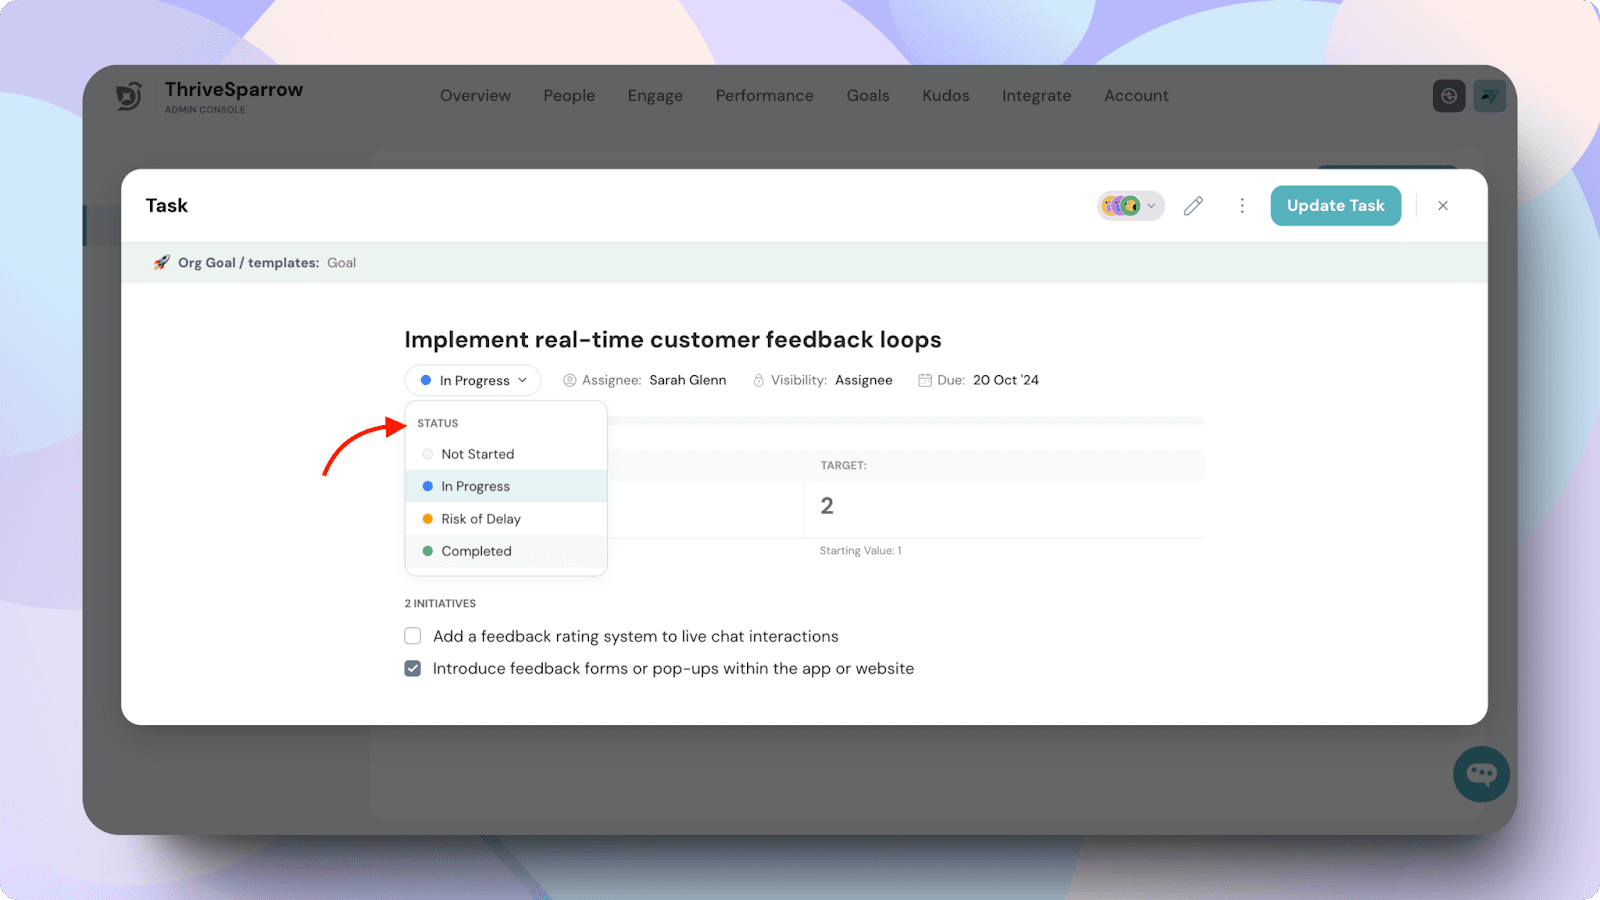Click the ThriveSparrow logo icon

(129, 96)
